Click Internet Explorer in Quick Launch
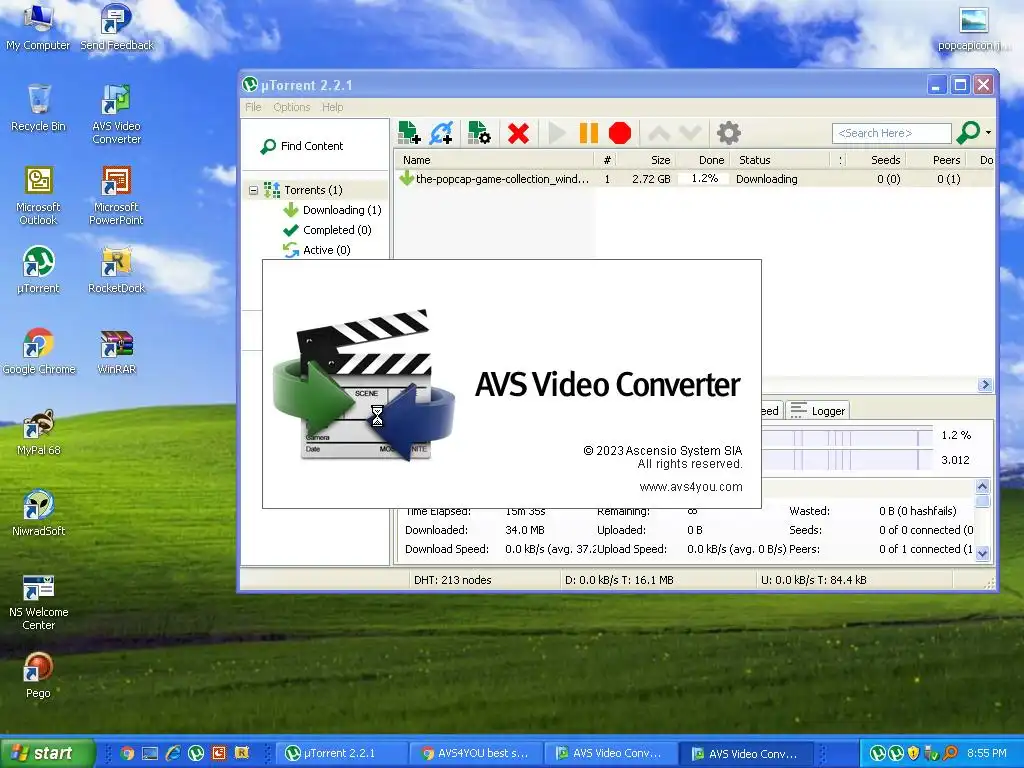 click(x=172, y=754)
